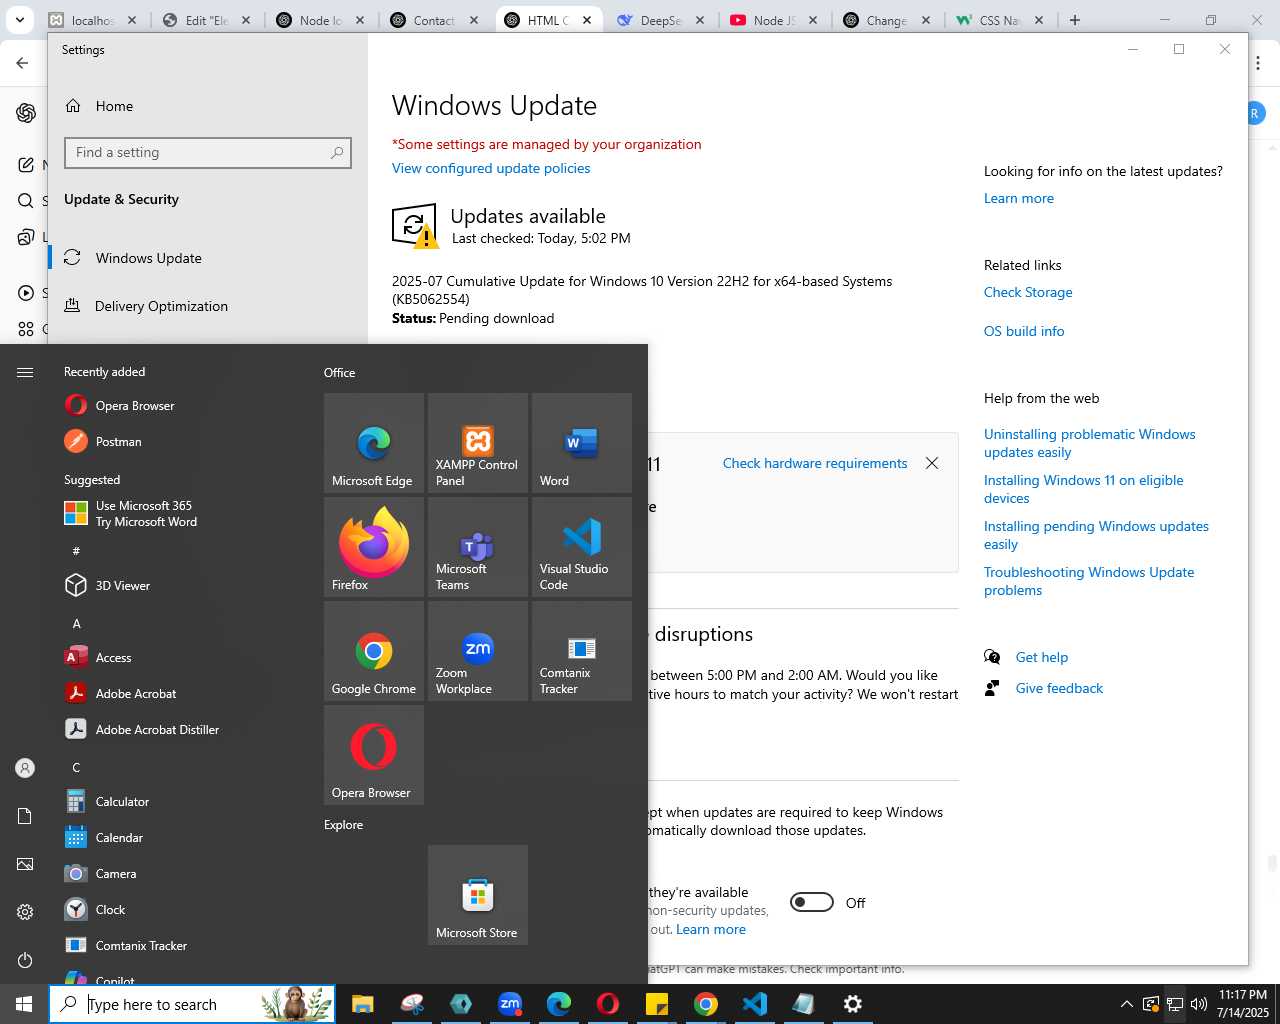Toggle the update download switch set to Off
This screenshot has height=1024, width=1280.
812,902
